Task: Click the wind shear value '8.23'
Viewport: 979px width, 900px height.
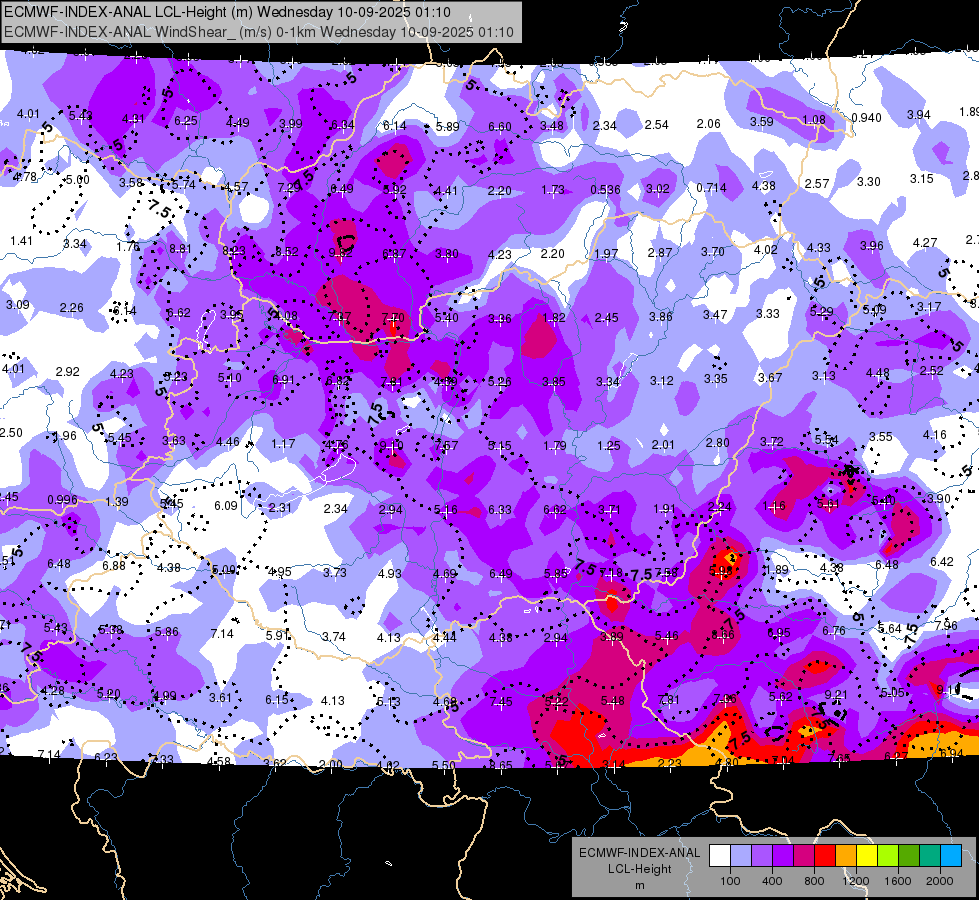Action: pos(234,251)
